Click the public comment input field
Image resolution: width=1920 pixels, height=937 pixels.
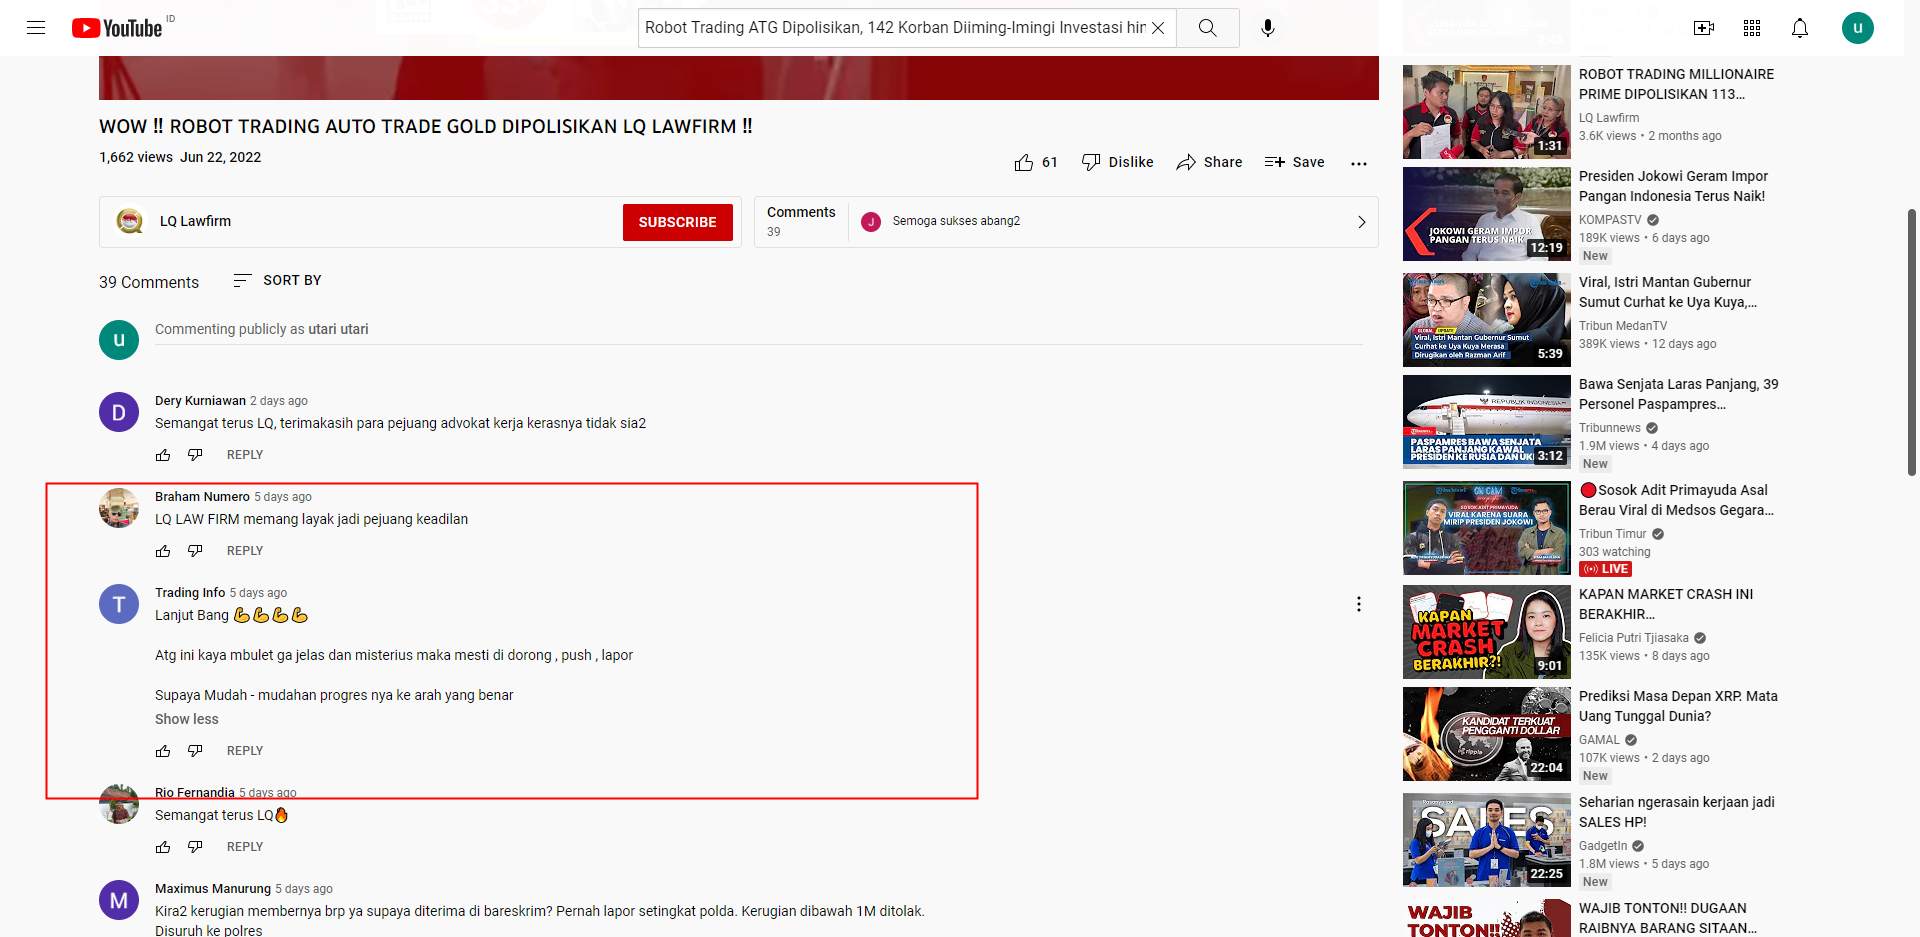(x=759, y=330)
